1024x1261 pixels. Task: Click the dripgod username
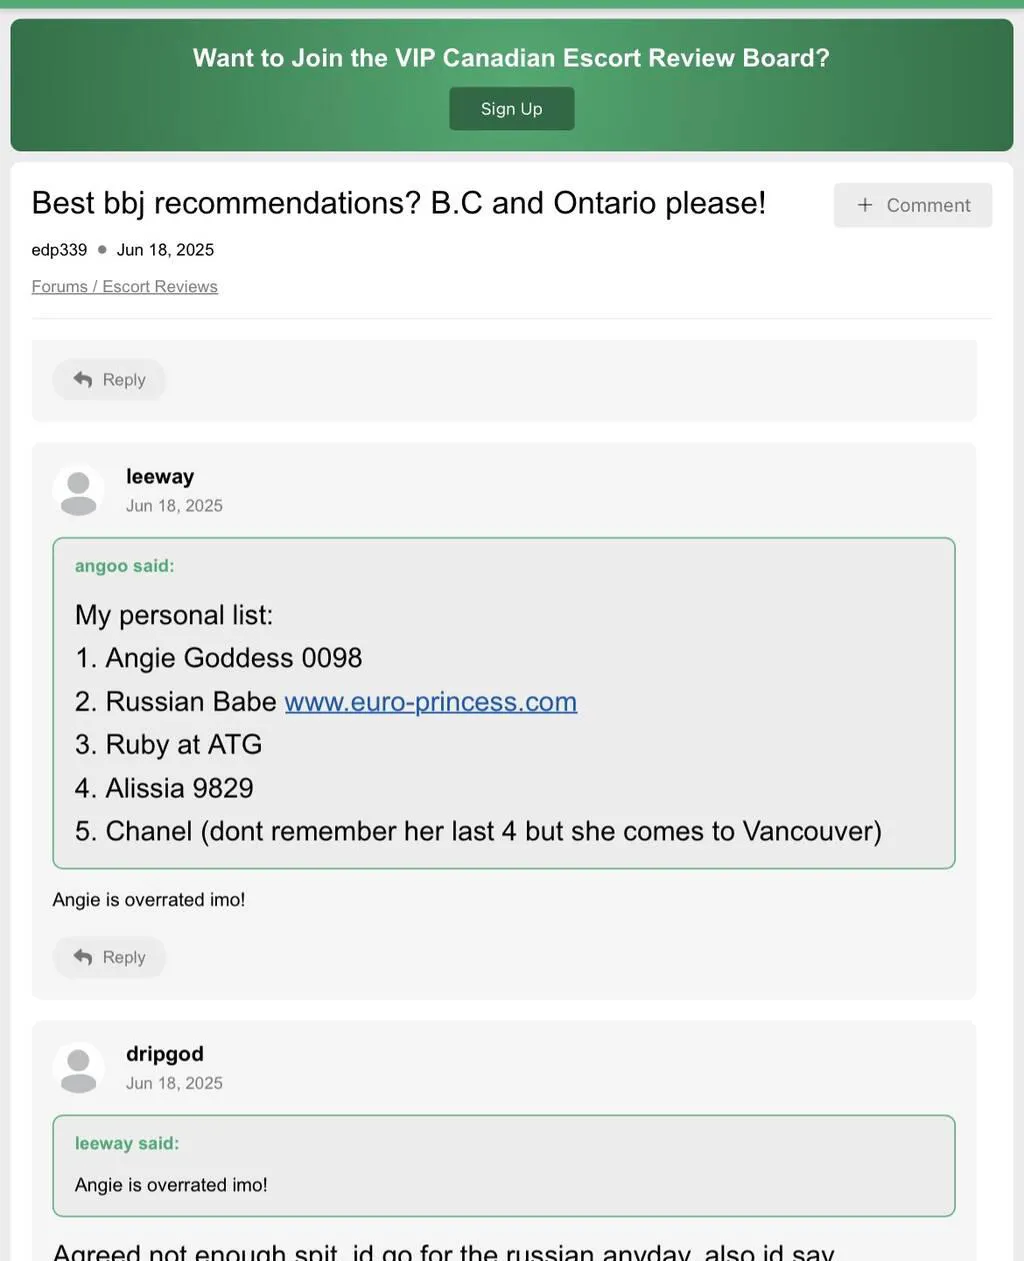[165, 1054]
